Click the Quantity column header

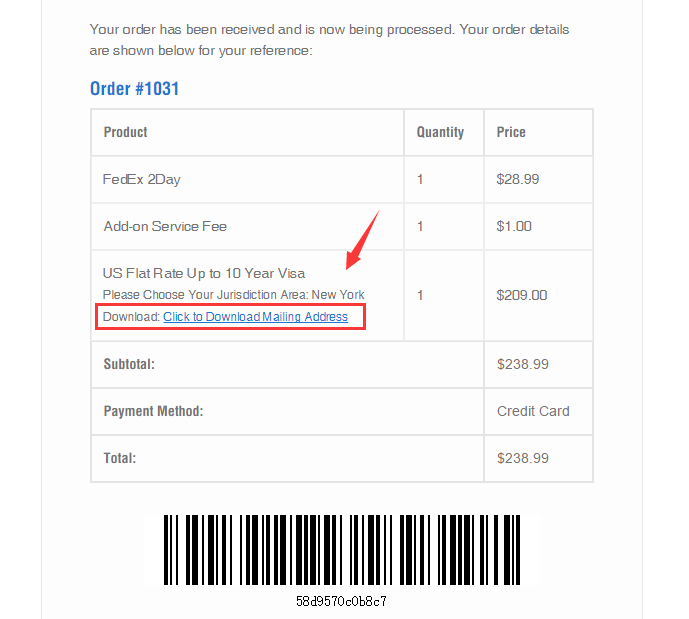440,132
